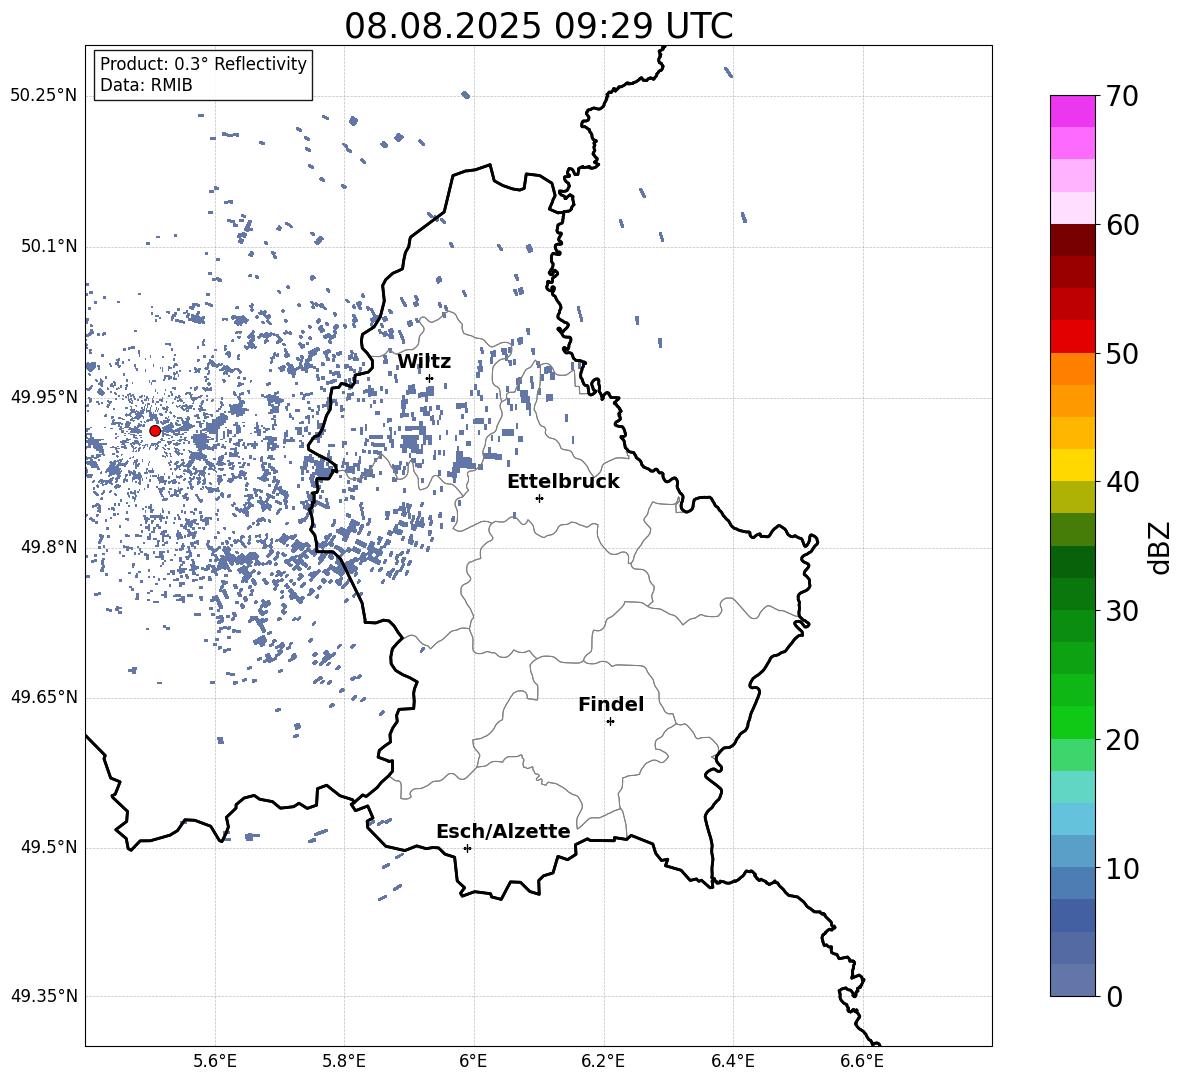Click the dark maroon colorbar segment below 60

pos(1073,240)
